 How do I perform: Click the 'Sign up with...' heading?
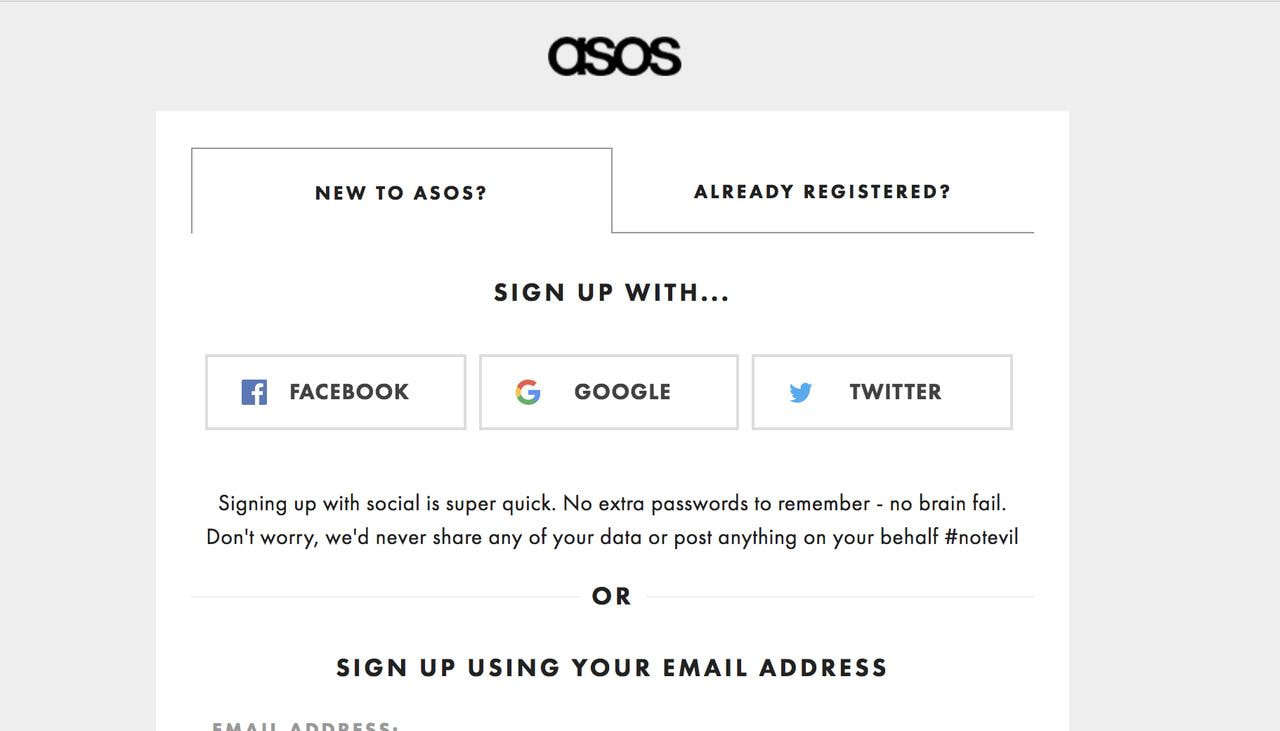(x=612, y=293)
